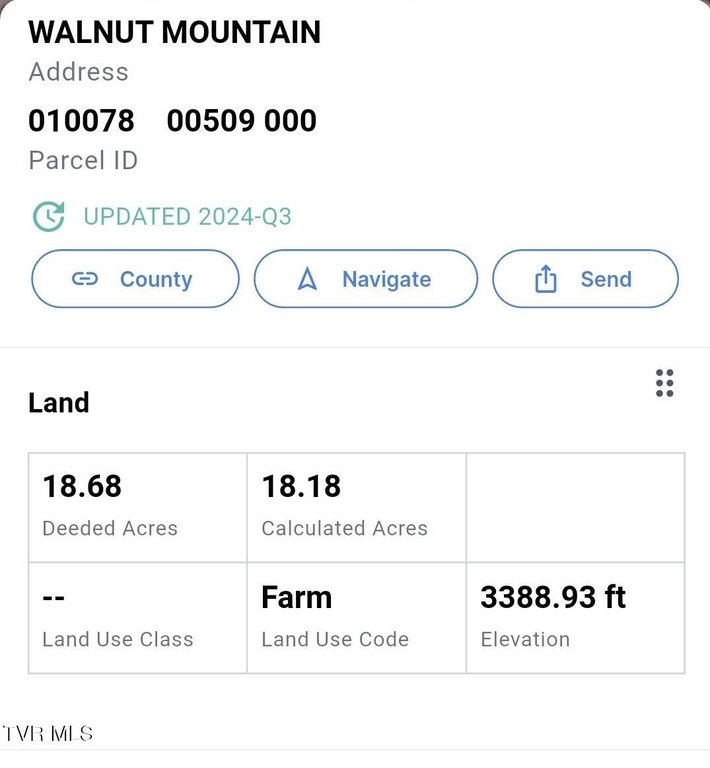
Task: Click the chain link icon beside County
Action: point(85,279)
